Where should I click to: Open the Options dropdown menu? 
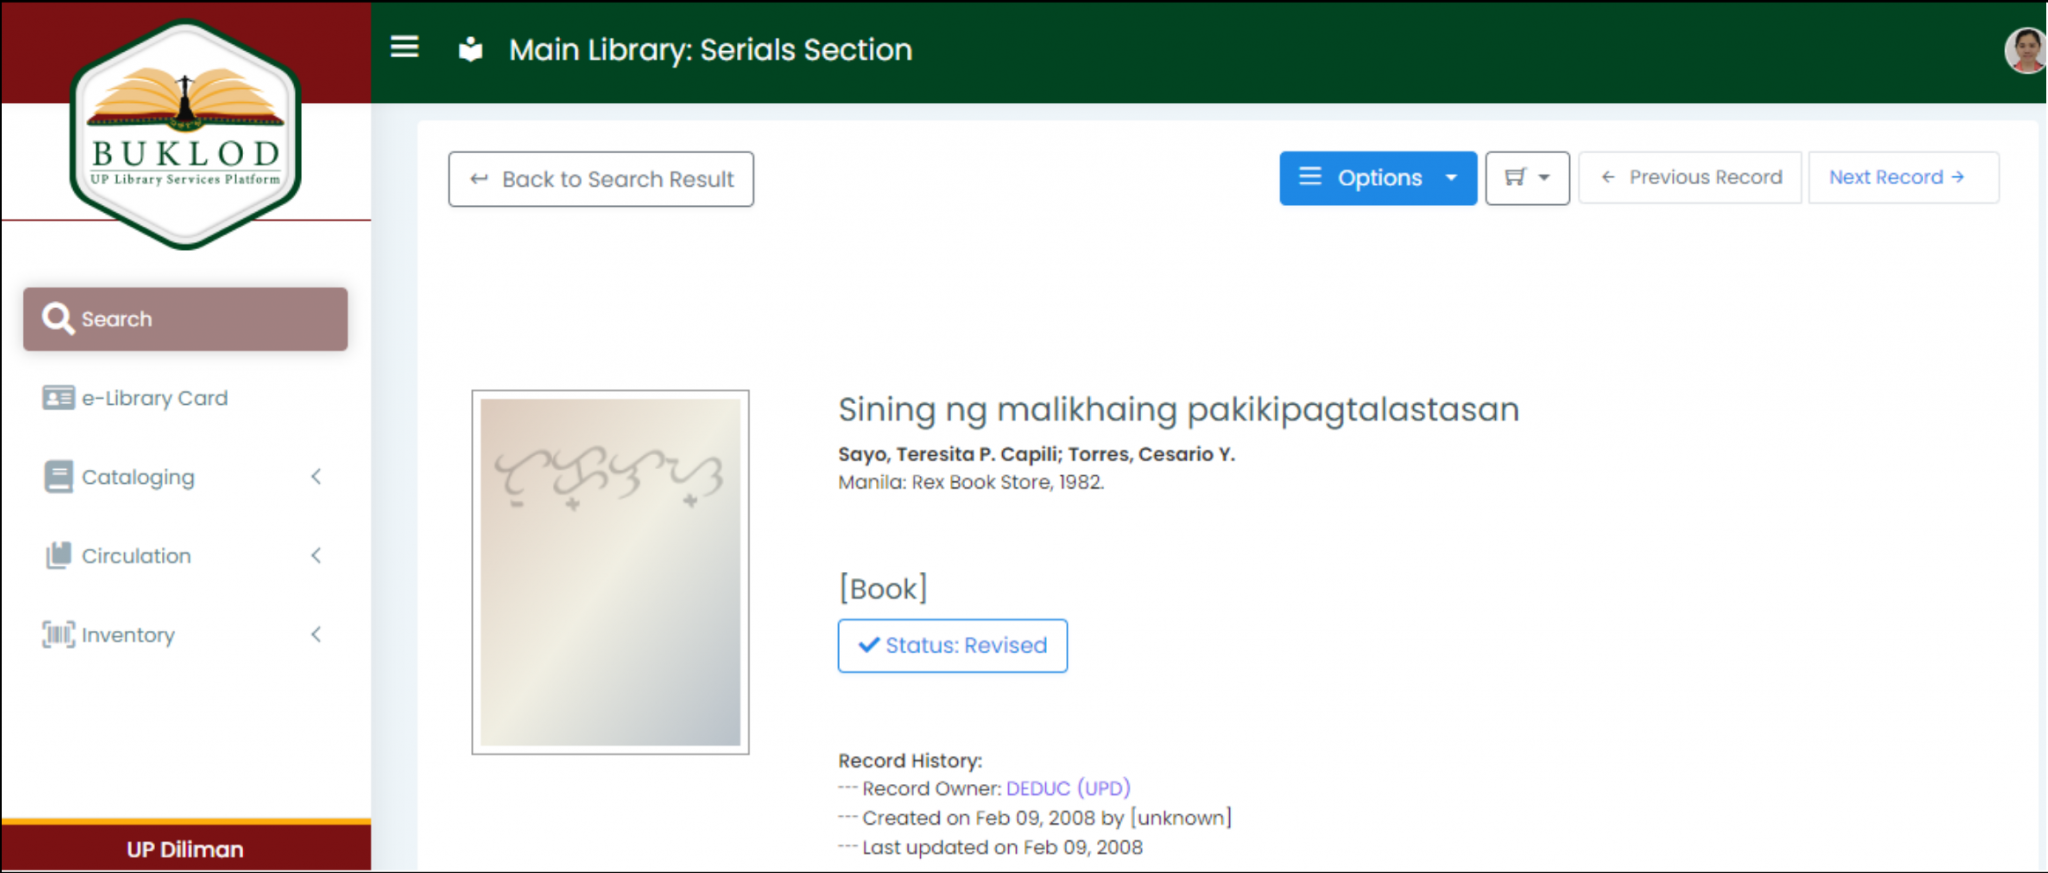[x=1378, y=178]
